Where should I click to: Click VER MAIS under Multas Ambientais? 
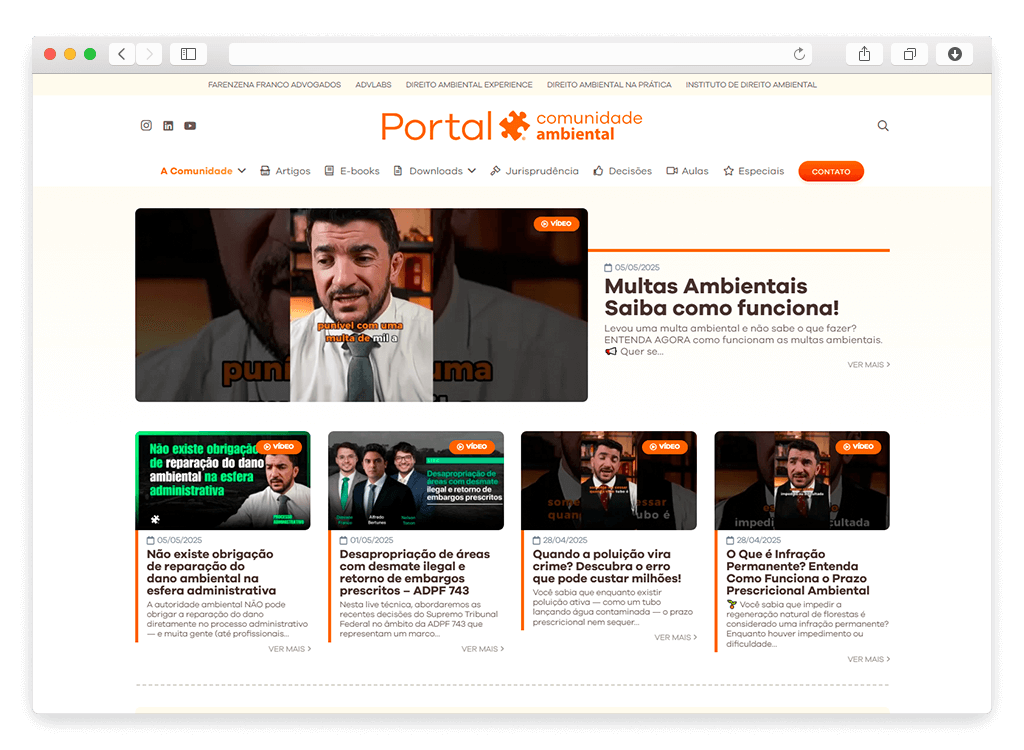coord(868,365)
